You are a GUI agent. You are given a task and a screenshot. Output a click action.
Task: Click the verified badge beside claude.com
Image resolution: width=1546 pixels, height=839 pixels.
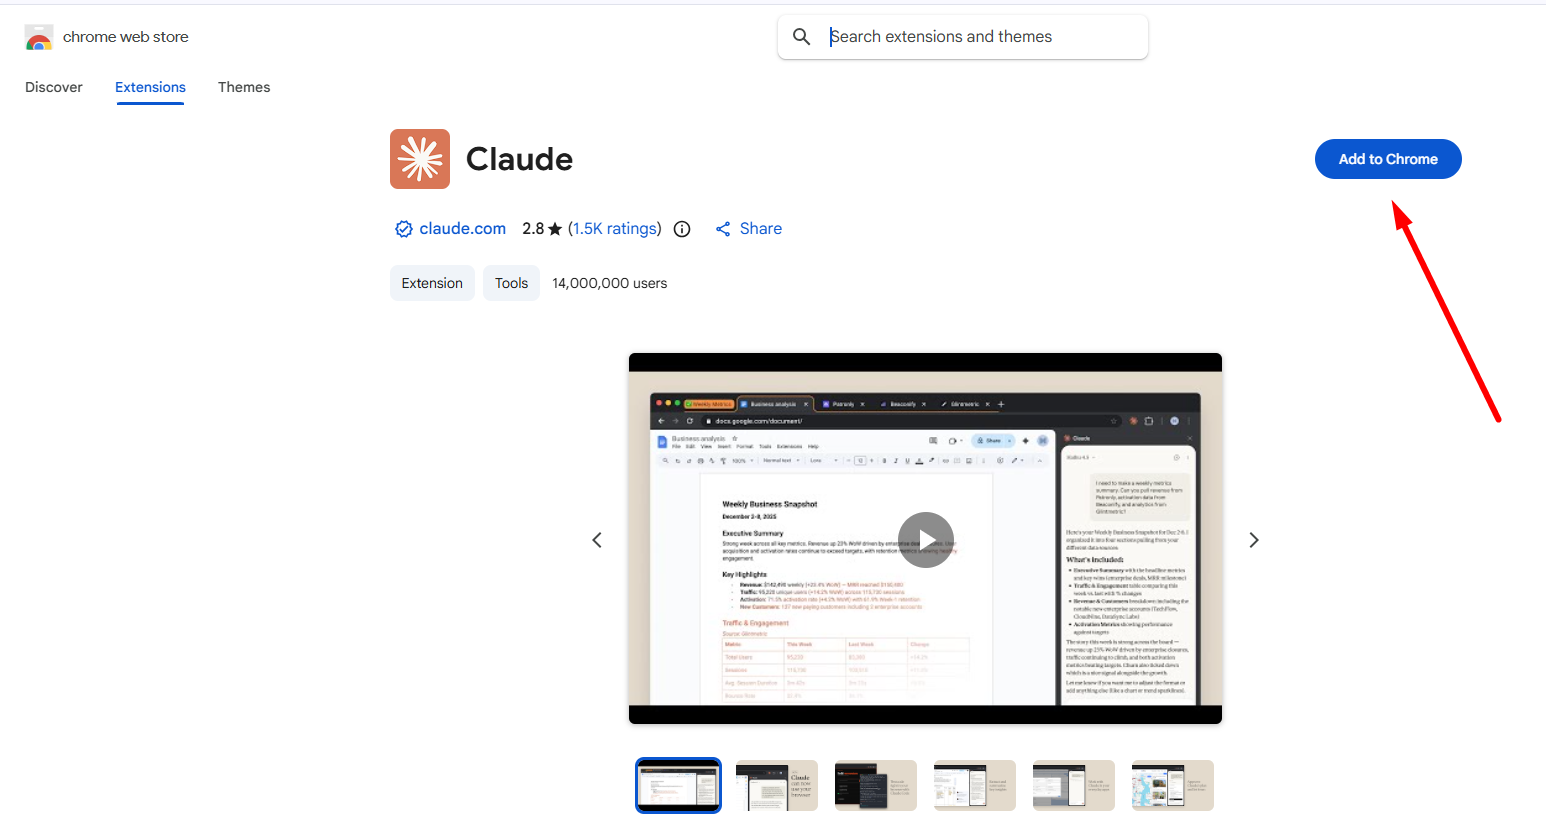pyautogui.click(x=404, y=229)
